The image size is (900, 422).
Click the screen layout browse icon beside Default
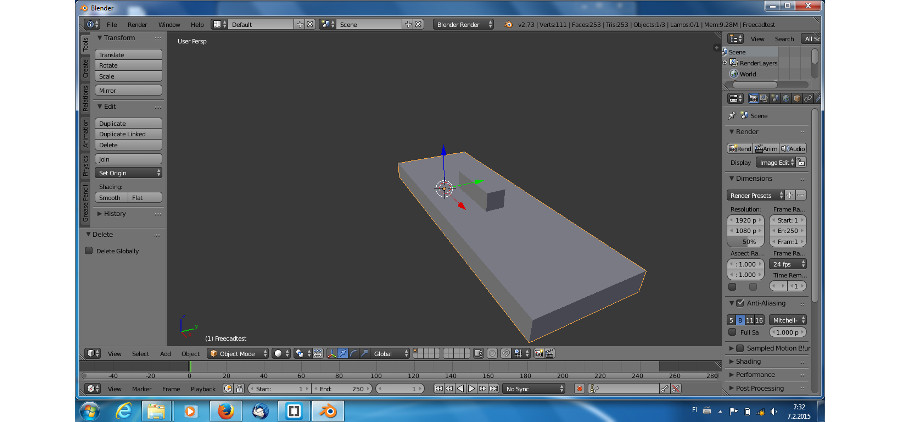[218, 23]
